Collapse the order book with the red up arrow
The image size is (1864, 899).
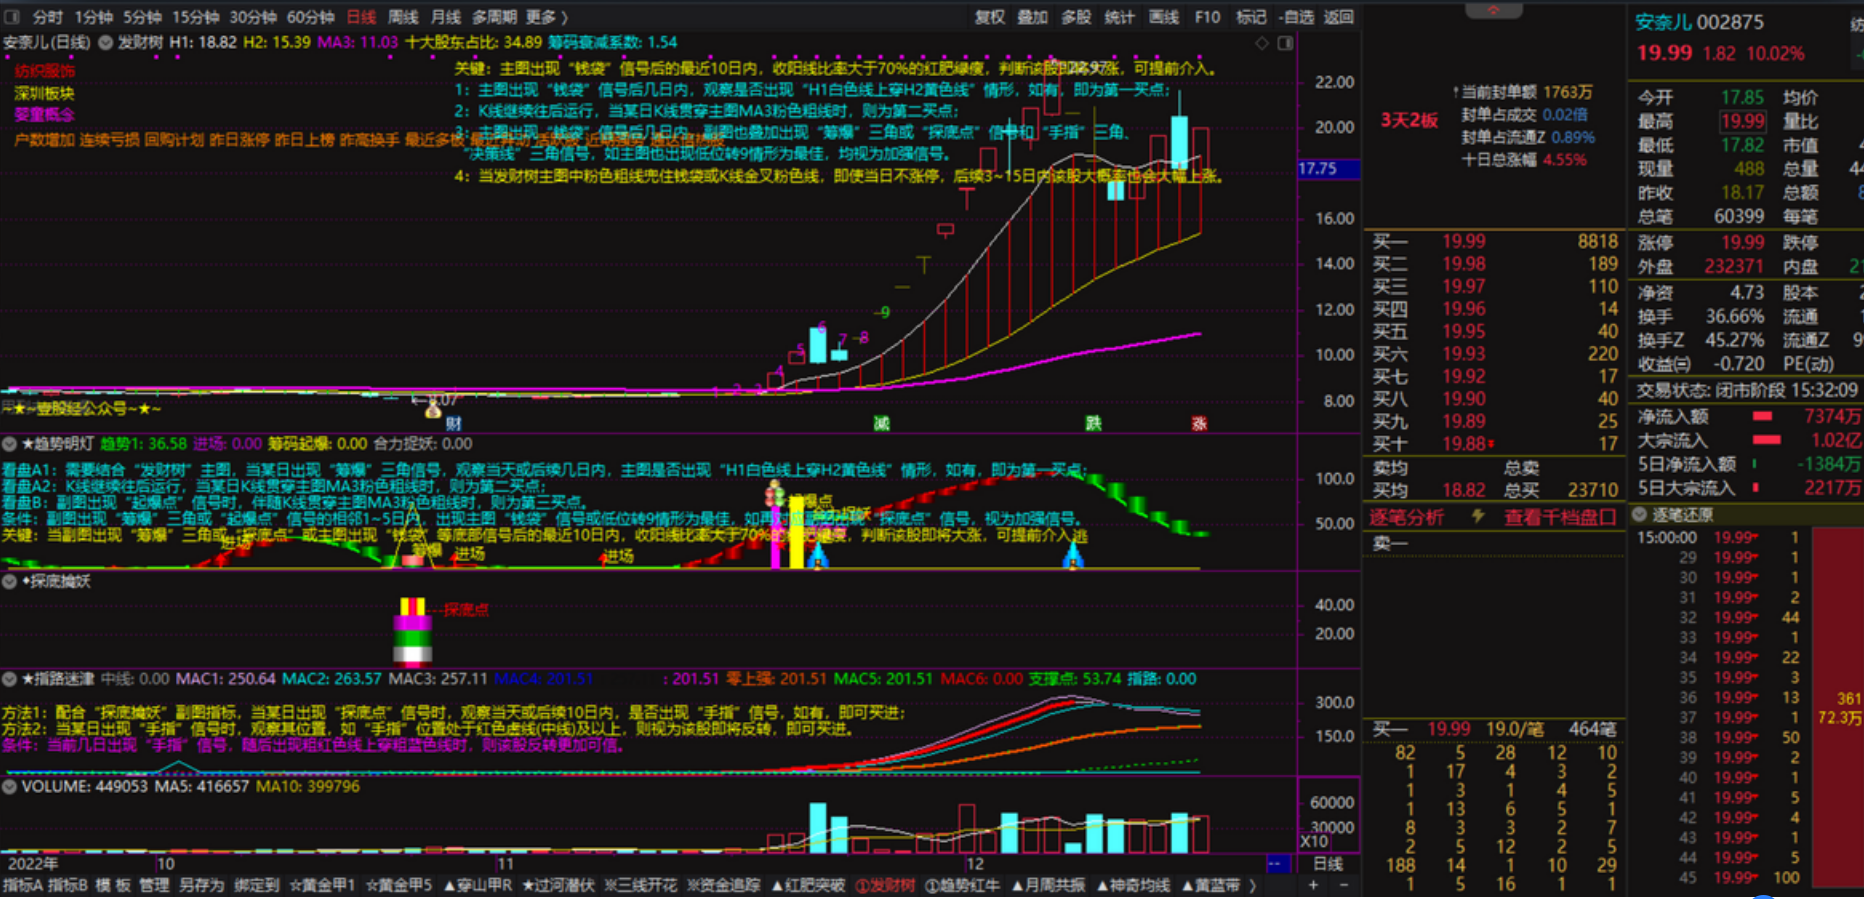click(1493, 10)
